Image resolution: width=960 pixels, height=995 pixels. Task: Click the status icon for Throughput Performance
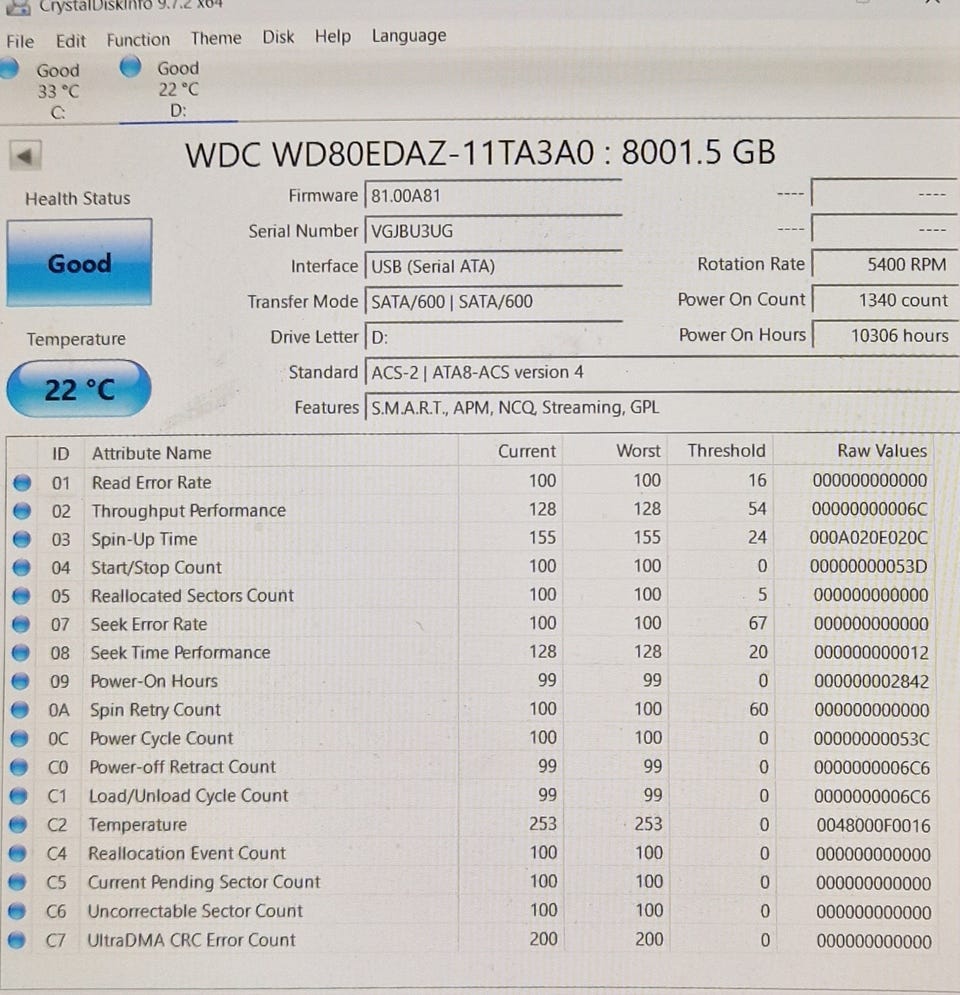pos(22,511)
